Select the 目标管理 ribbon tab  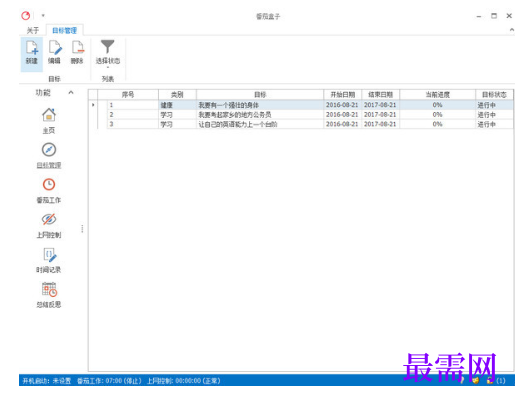65,30
